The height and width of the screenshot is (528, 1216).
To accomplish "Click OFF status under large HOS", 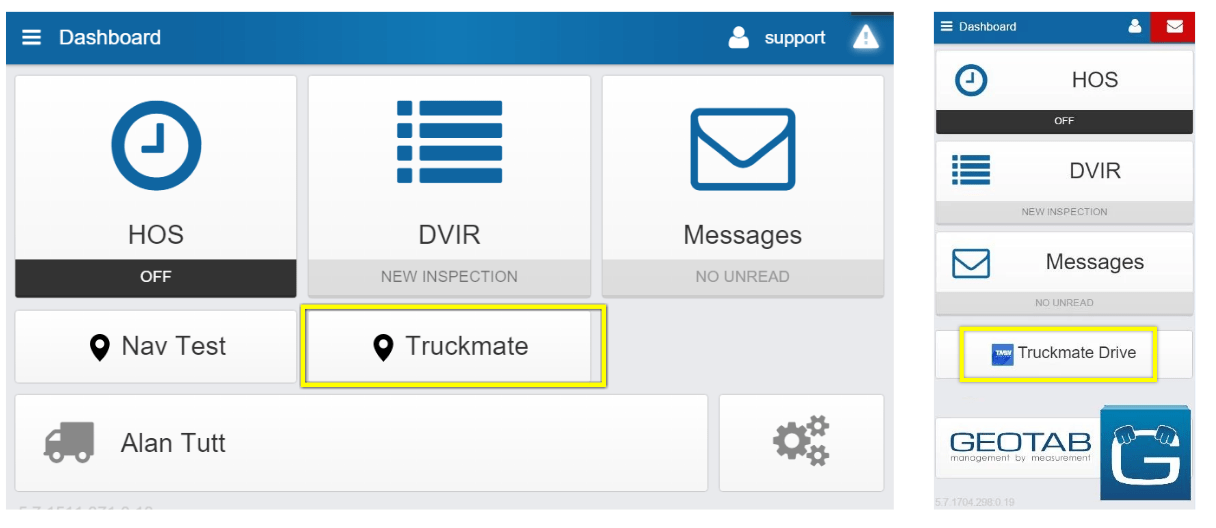I will coord(156,277).
